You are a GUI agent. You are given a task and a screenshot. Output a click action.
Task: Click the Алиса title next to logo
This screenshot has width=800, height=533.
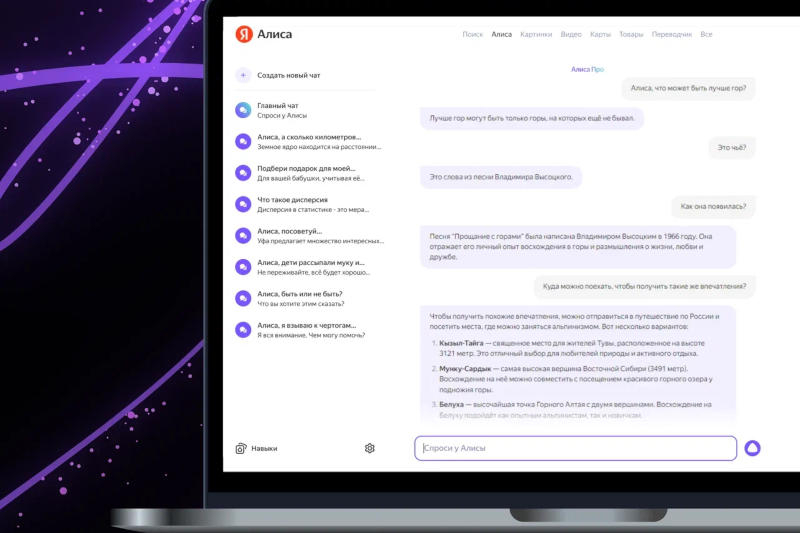(x=274, y=34)
